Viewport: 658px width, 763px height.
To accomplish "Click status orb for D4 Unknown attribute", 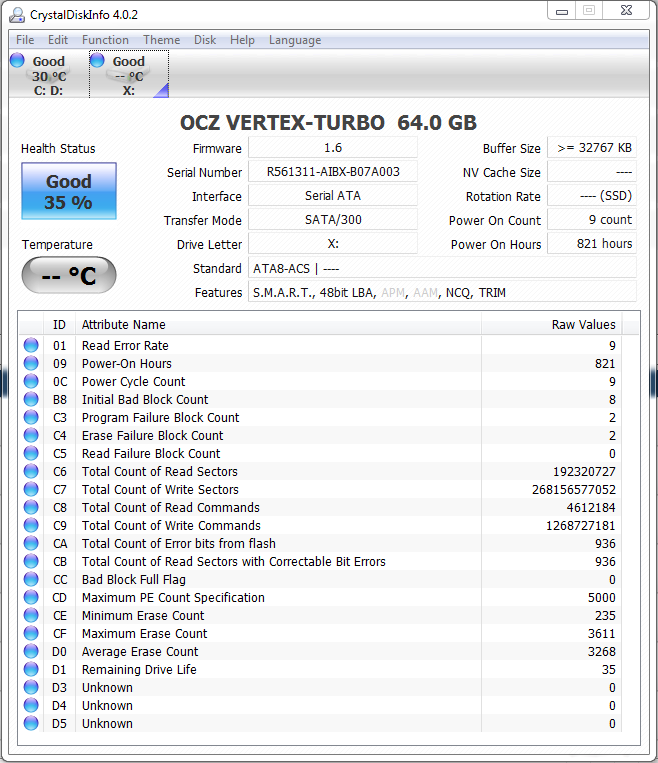I will click(x=31, y=705).
